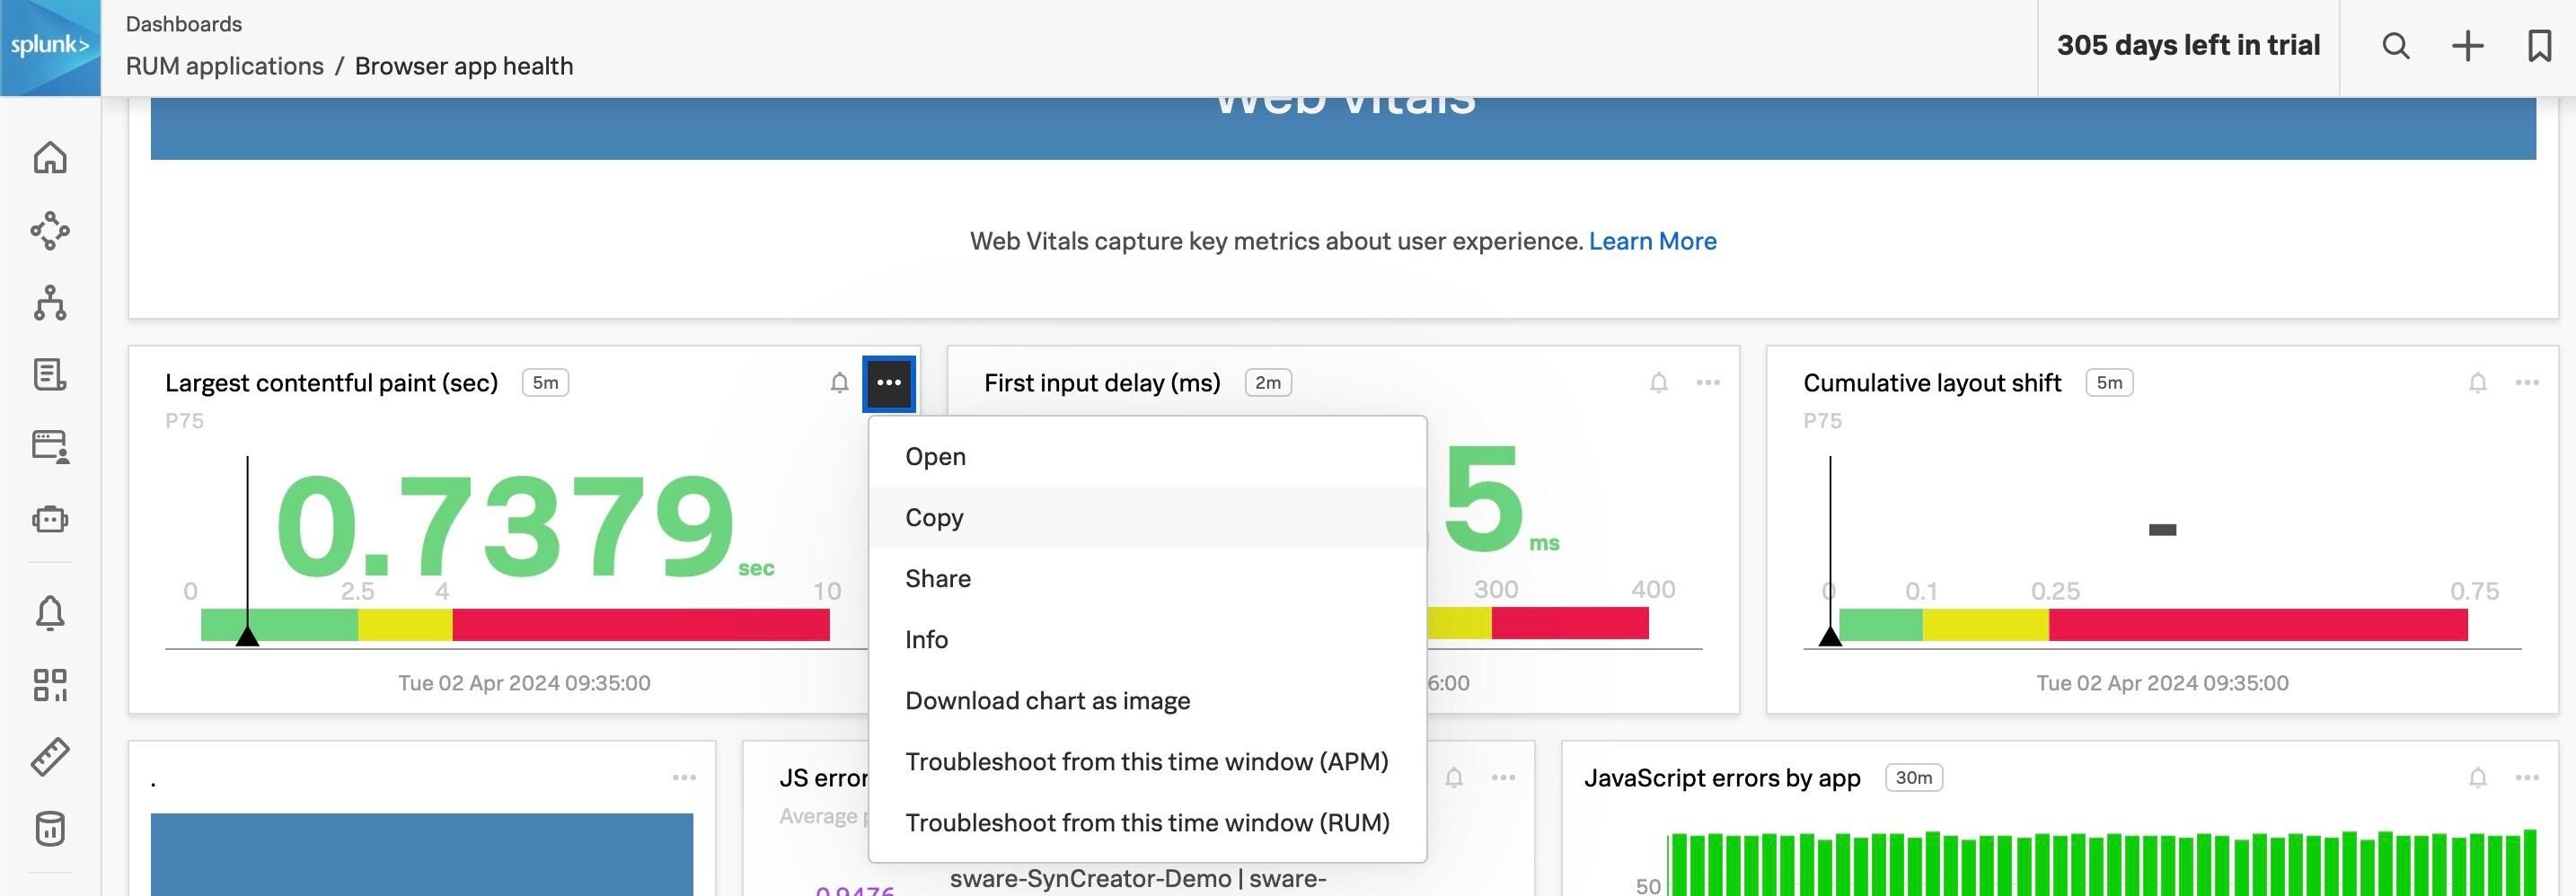This screenshot has width=2576, height=896.
Task: Click alert bell on Largest contentful paint chart
Action: [840, 383]
